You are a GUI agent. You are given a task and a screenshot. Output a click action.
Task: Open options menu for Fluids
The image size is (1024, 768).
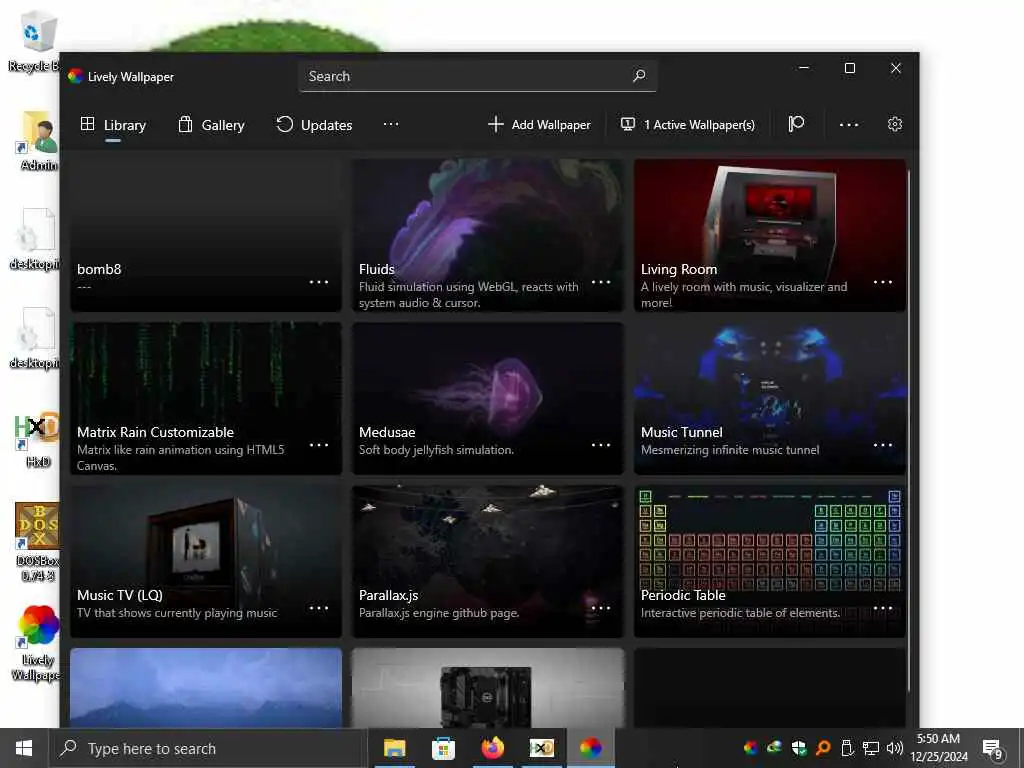(601, 282)
